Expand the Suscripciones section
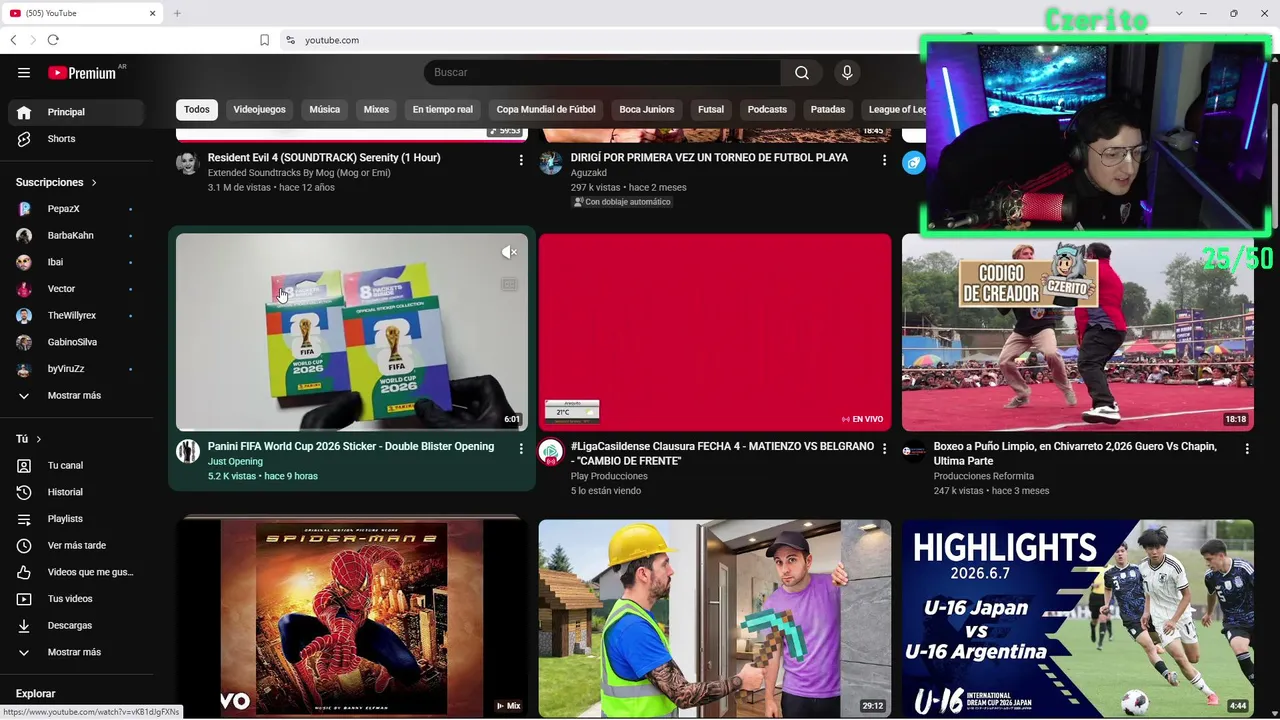This screenshot has width=1280, height=720. (56, 182)
